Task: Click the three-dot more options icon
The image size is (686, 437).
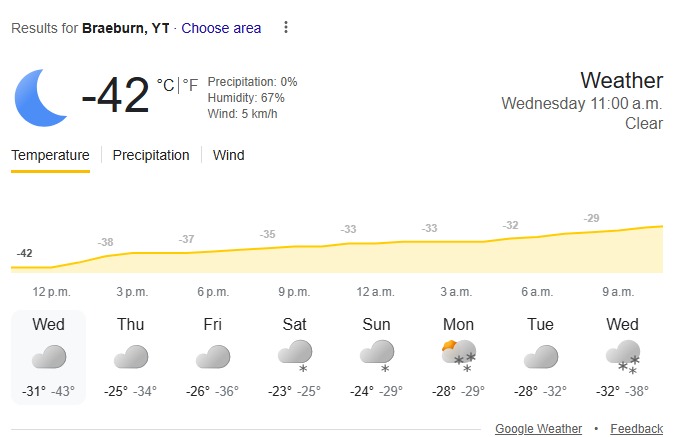Action: pyautogui.click(x=286, y=28)
